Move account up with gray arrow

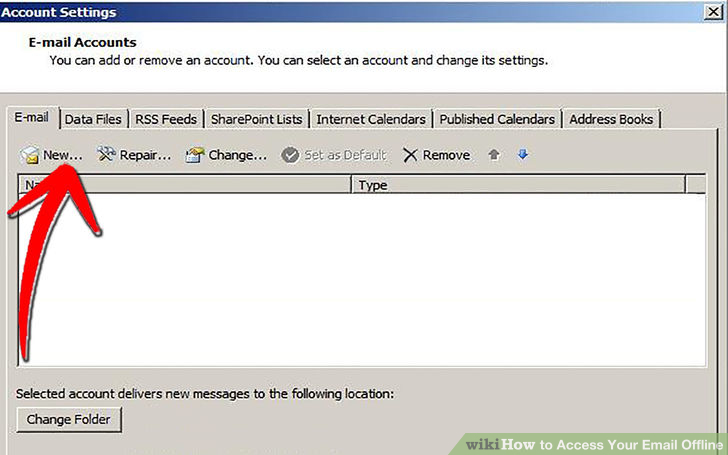coord(494,155)
